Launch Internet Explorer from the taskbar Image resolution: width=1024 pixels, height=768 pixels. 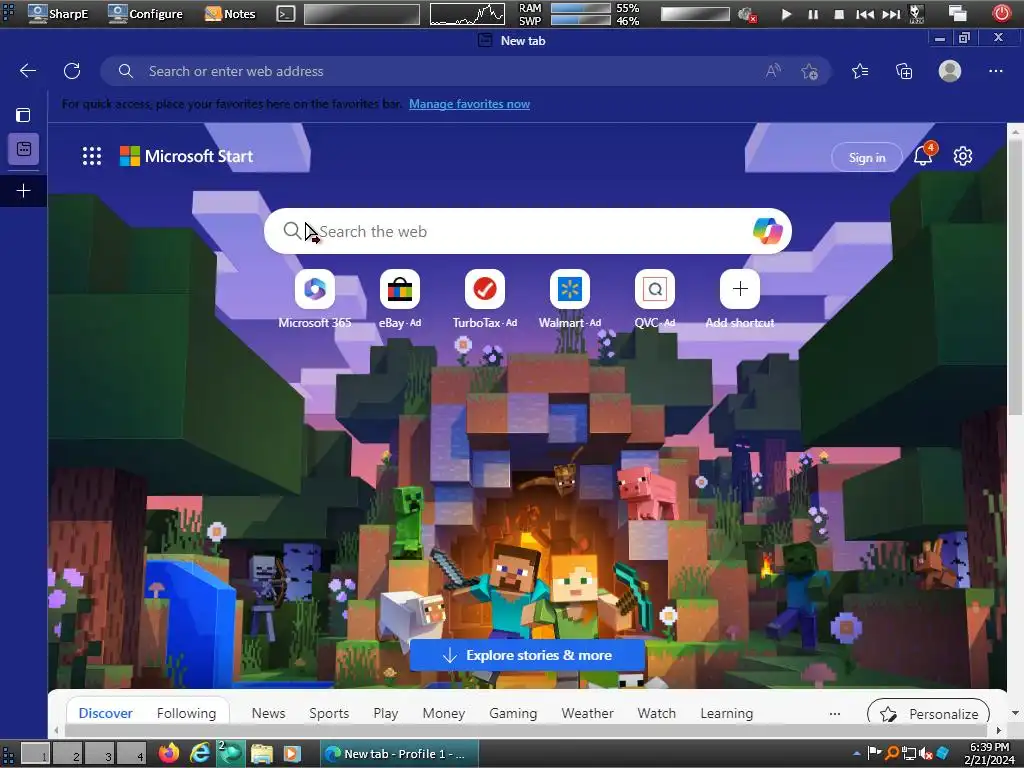tap(200, 754)
